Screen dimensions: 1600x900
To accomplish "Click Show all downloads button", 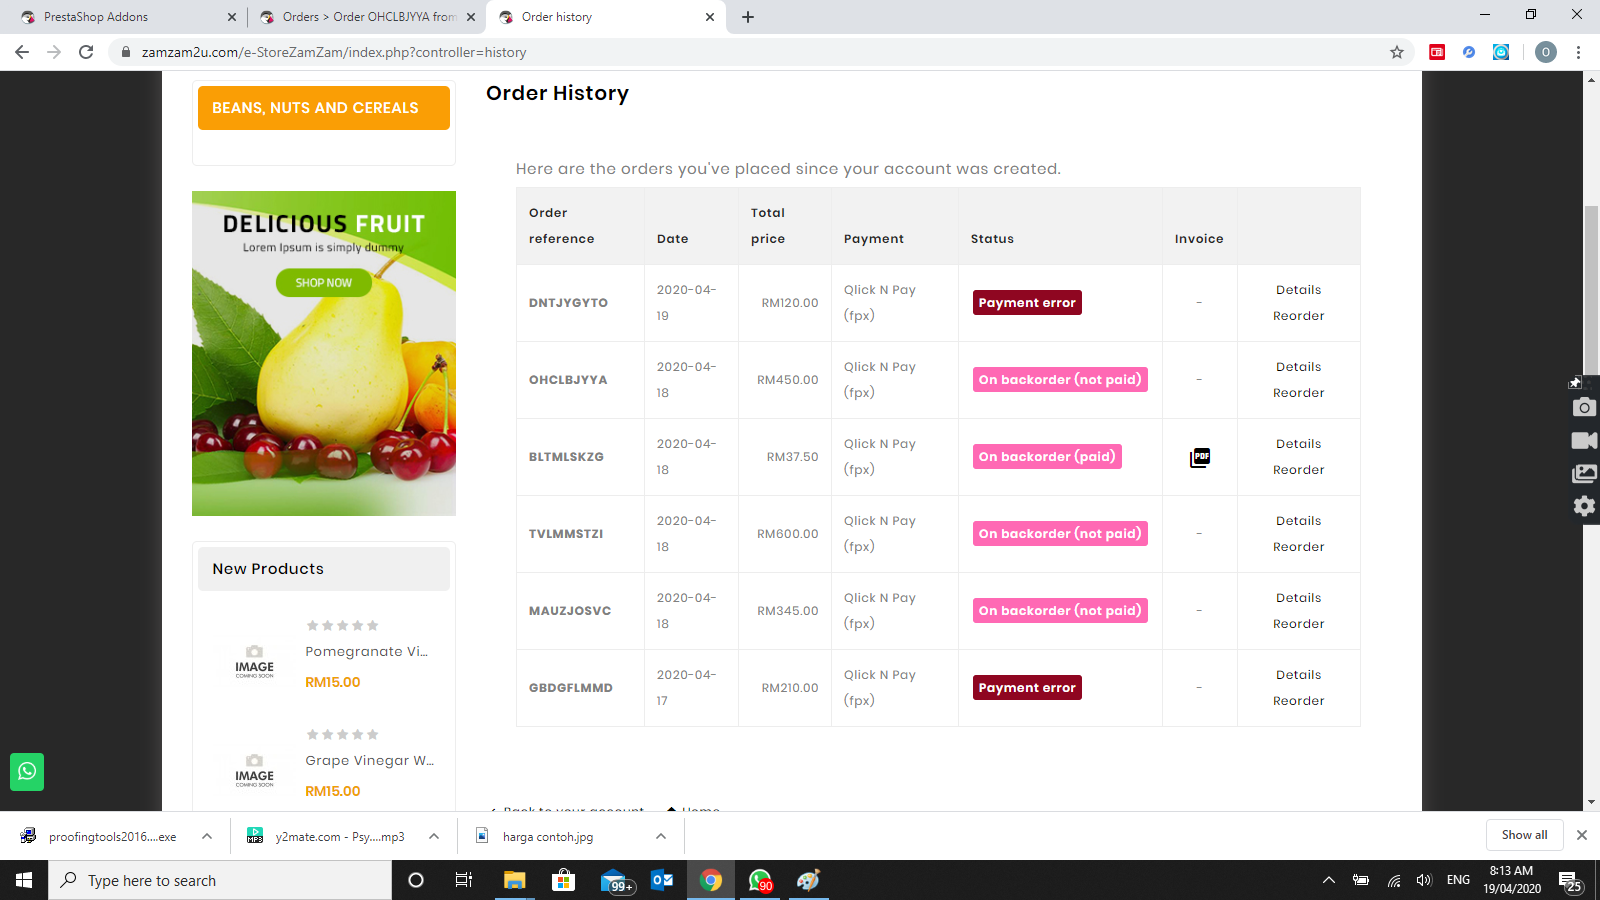I will click(1524, 835).
